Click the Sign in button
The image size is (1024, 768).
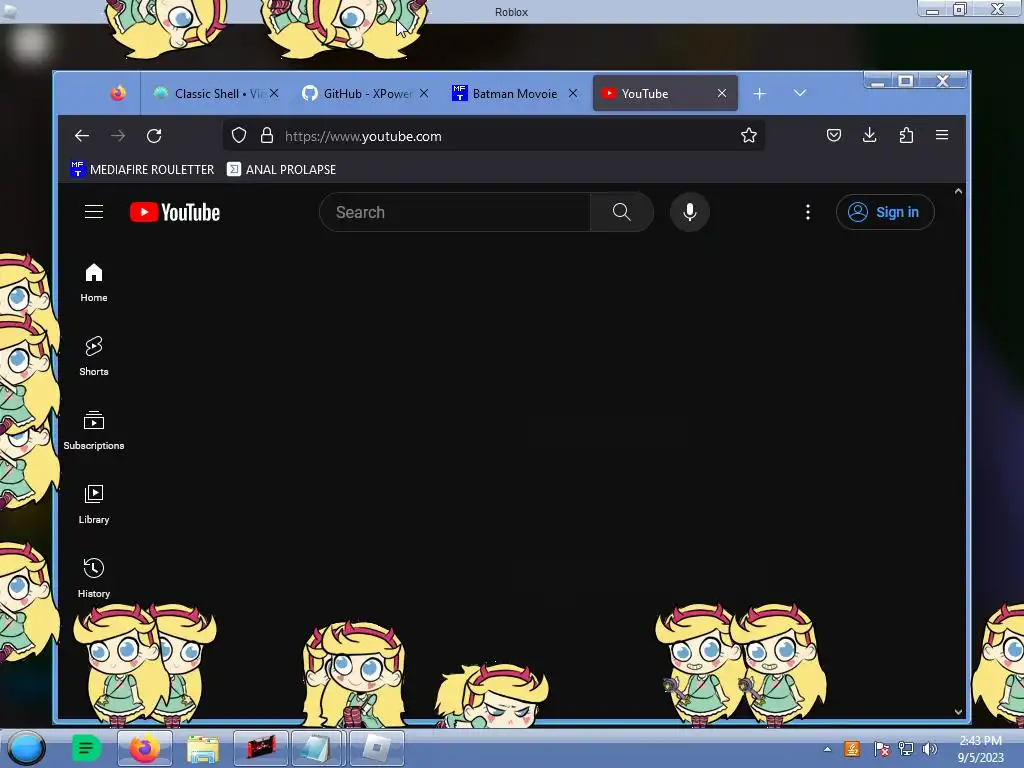885,212
